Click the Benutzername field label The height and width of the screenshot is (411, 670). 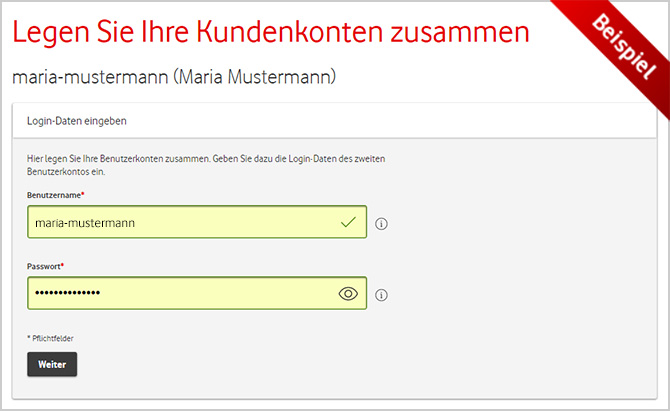[x=53, y=195]
